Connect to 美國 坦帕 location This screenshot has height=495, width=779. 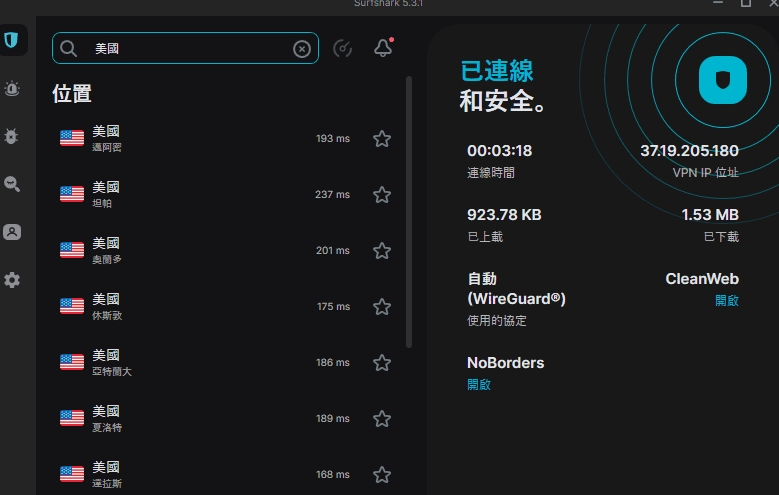[226, 195]
